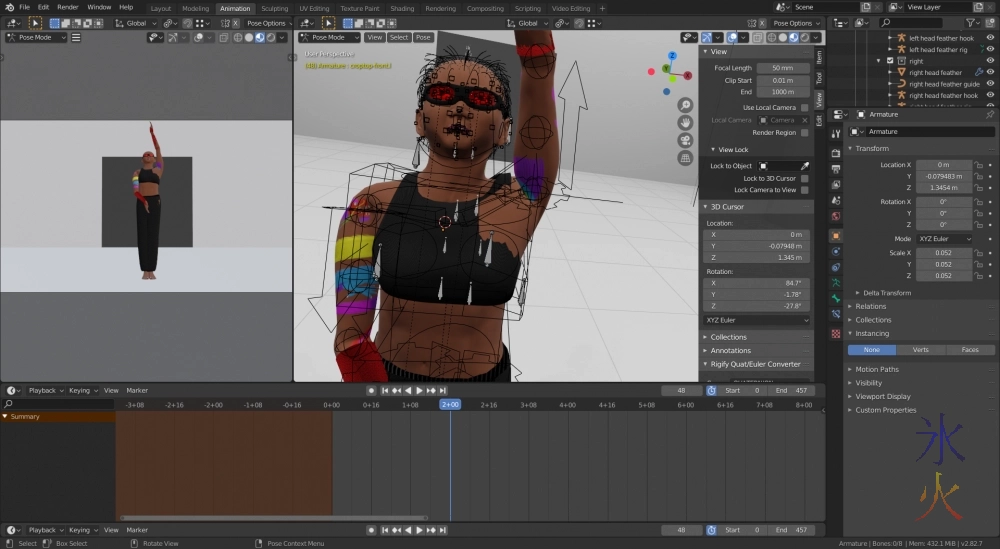Screen dimensions: 1000x549
Task: Open the Render menu in top bar
Action: [68, 7]
